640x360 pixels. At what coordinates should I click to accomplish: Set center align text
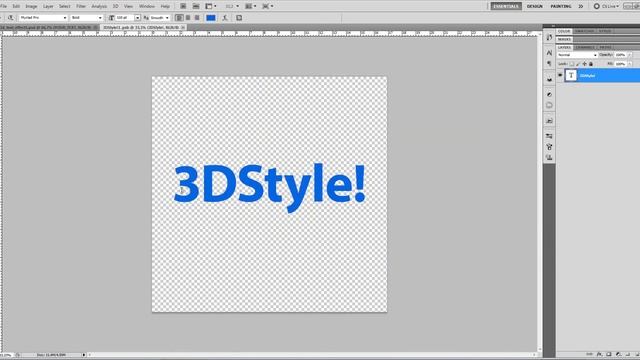188,18
